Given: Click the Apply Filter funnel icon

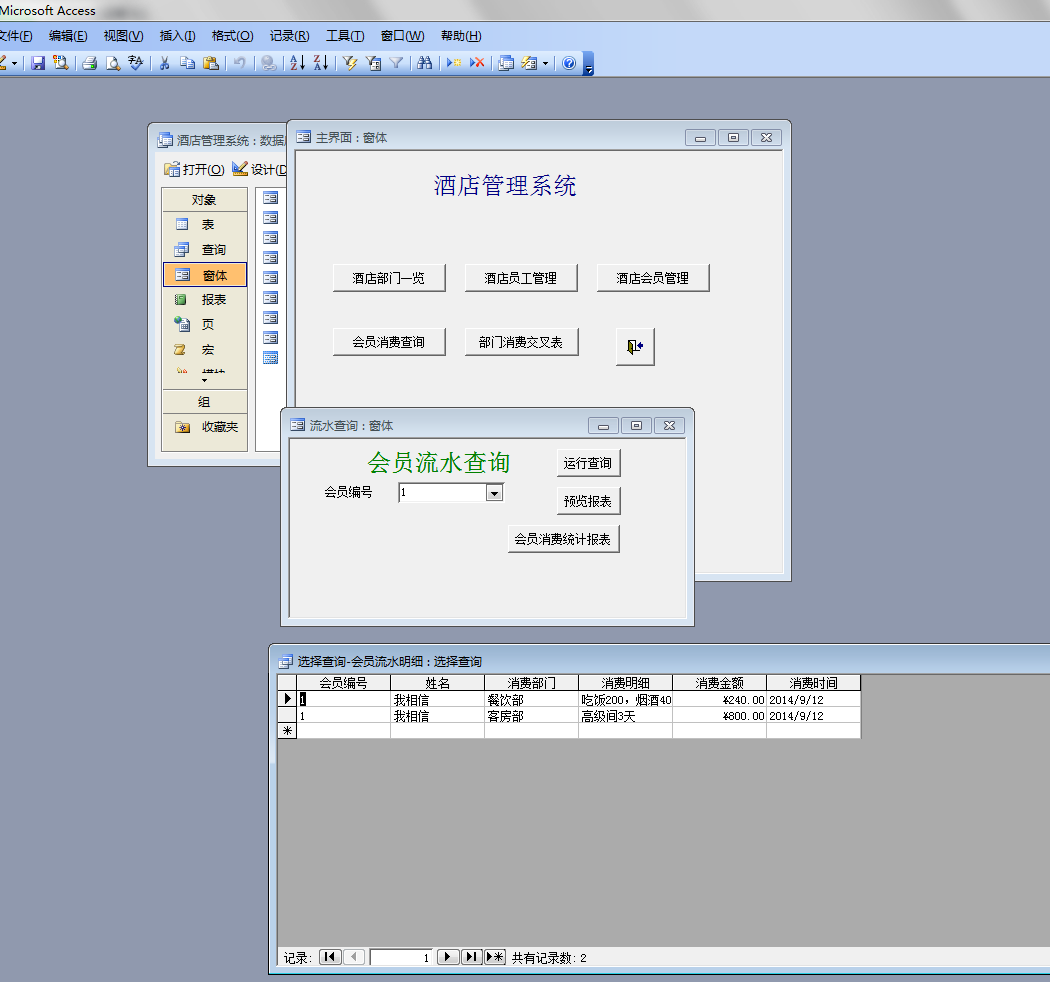Looking at the screenshot, I should [x=396, y=63].
